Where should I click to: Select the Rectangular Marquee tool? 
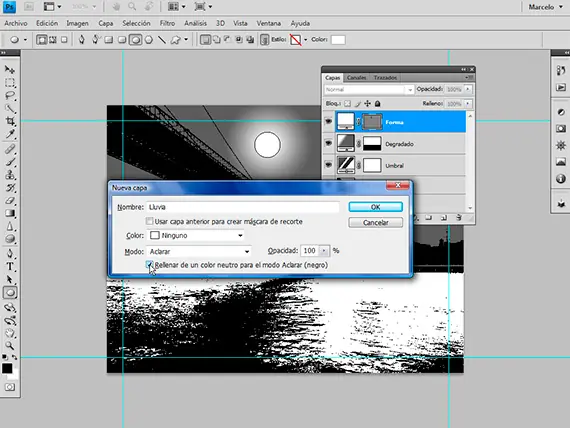tap(10, 83)
